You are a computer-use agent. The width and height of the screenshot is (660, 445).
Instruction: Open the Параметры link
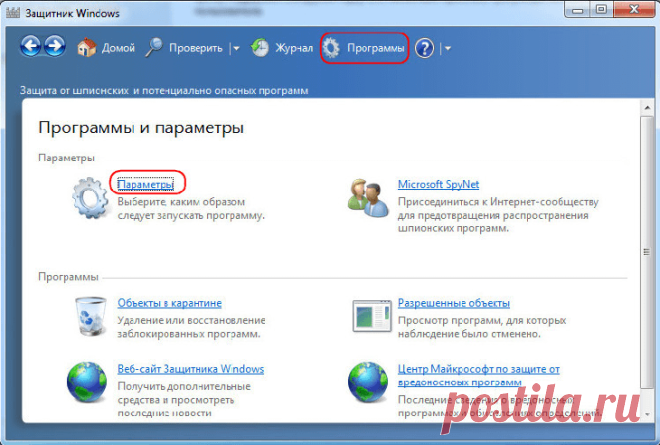(146, 184)
